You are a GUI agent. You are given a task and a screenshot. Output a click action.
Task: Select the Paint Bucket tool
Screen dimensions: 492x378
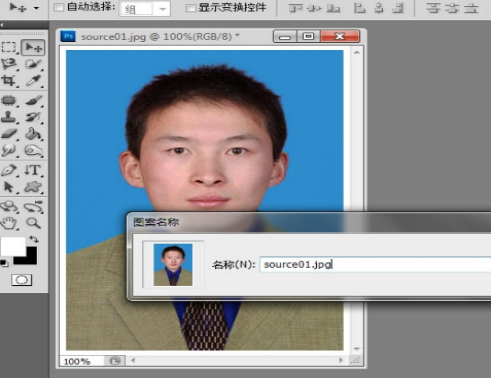33,134
